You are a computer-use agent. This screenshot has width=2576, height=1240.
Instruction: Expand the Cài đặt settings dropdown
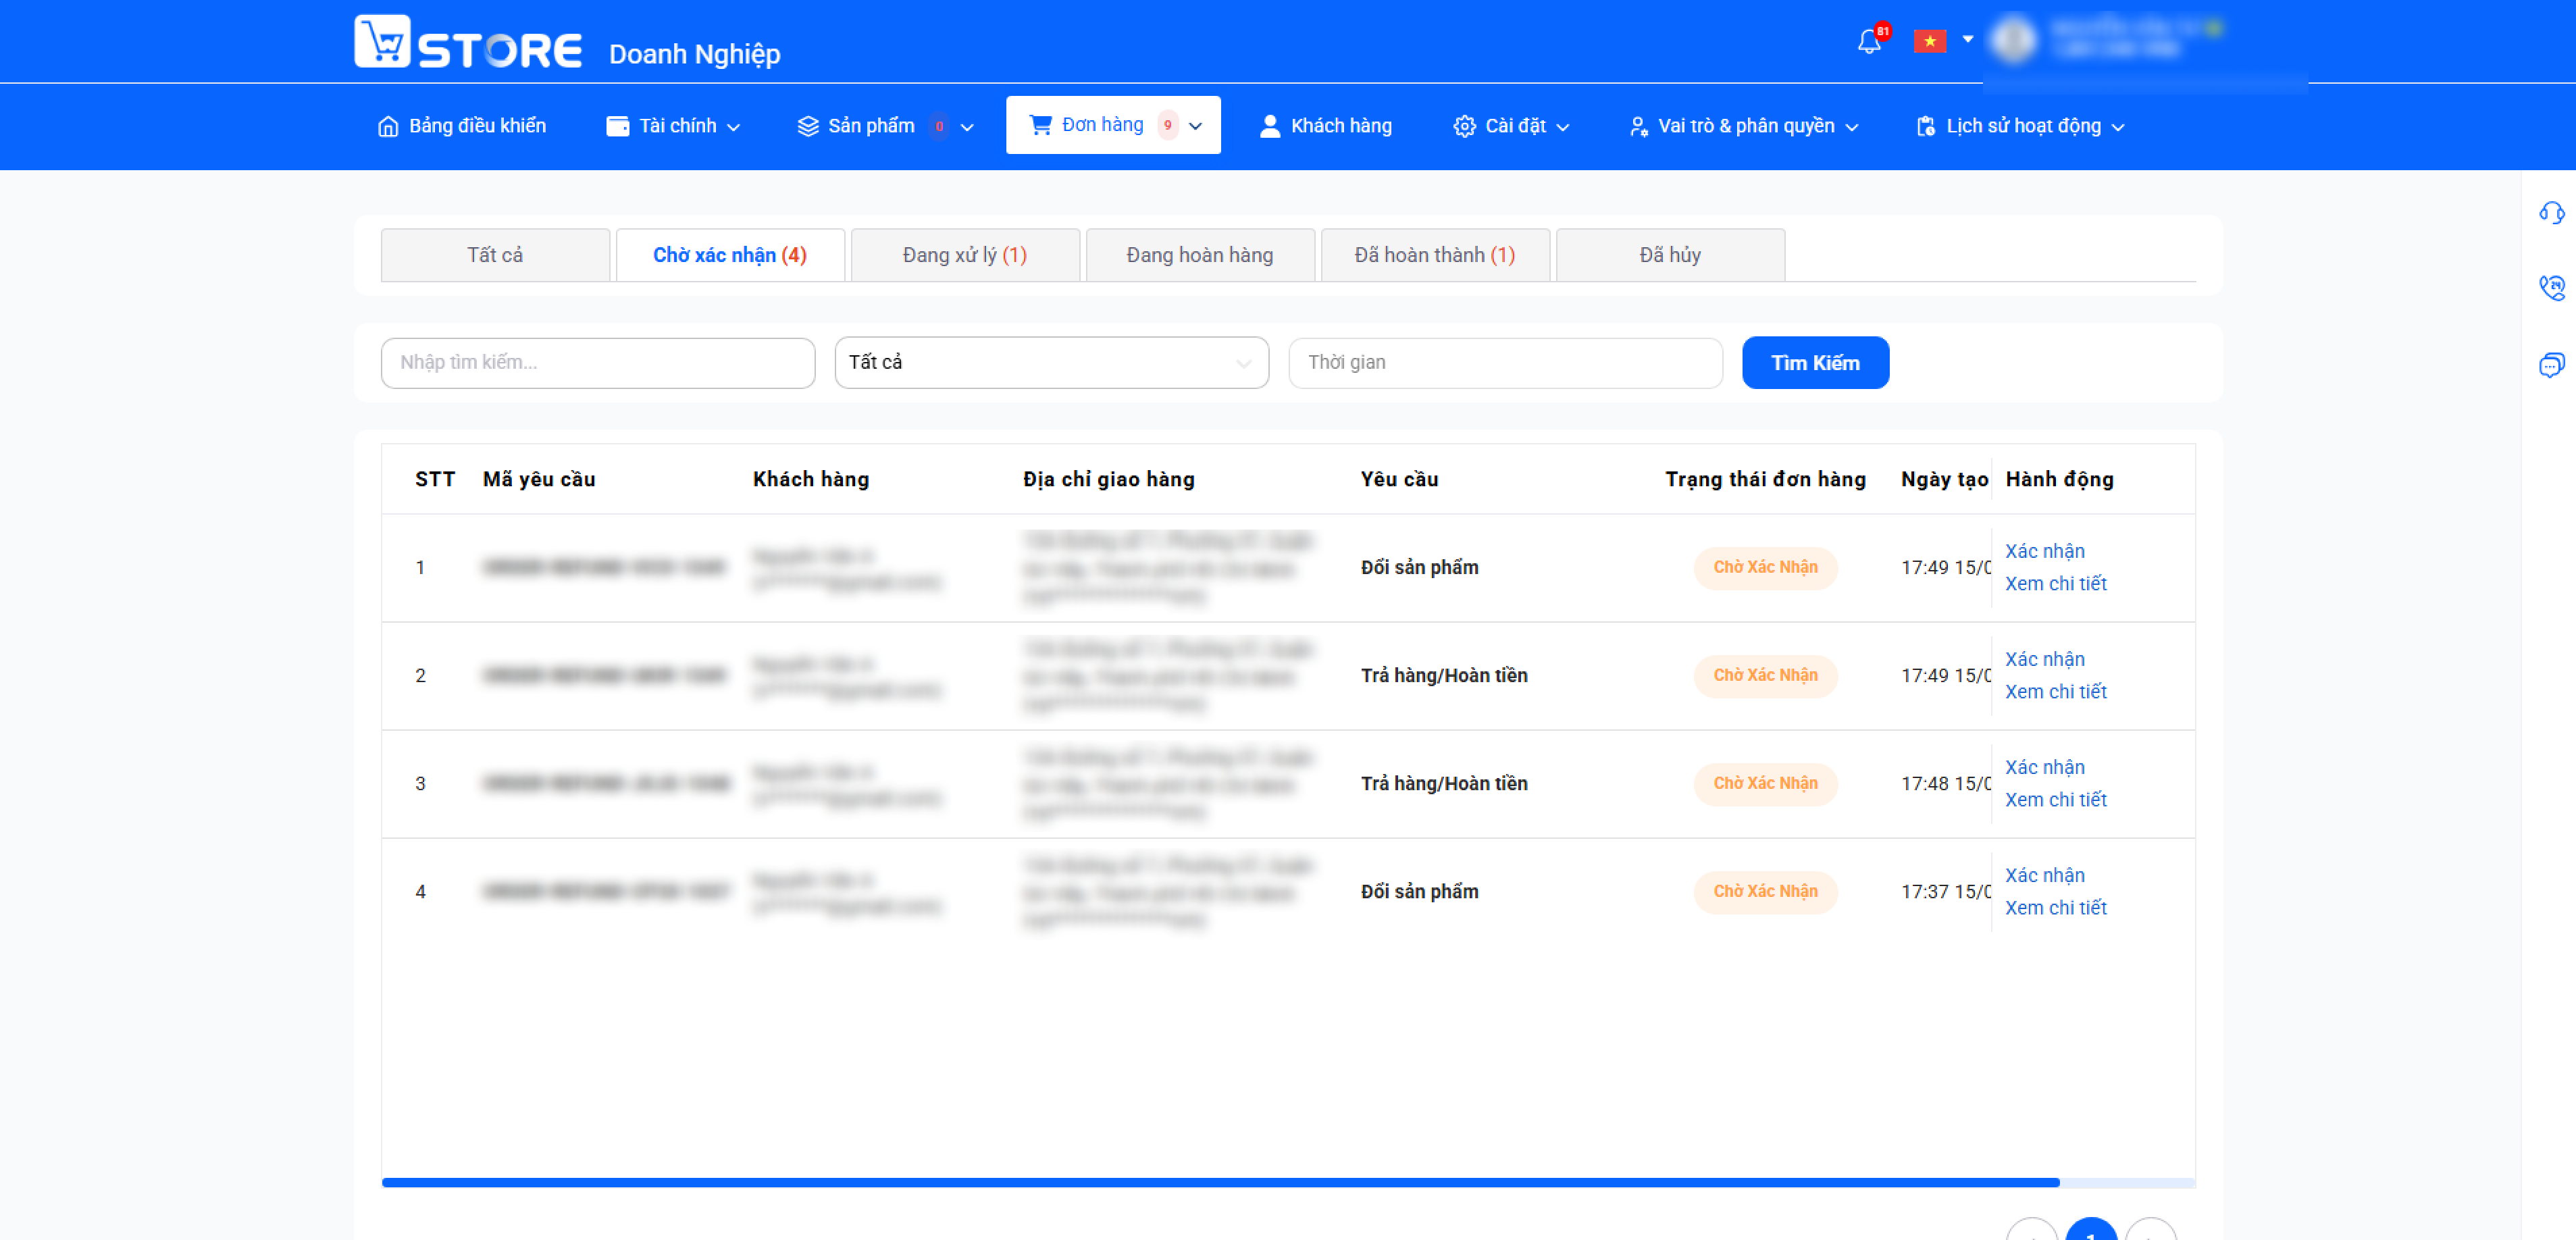click(x=1511, y=126)
